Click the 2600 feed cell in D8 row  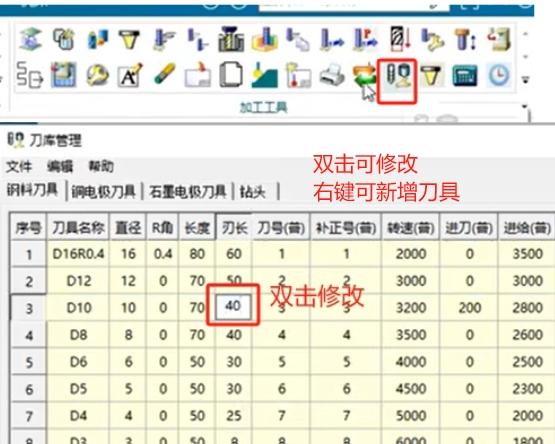point(527,335)
